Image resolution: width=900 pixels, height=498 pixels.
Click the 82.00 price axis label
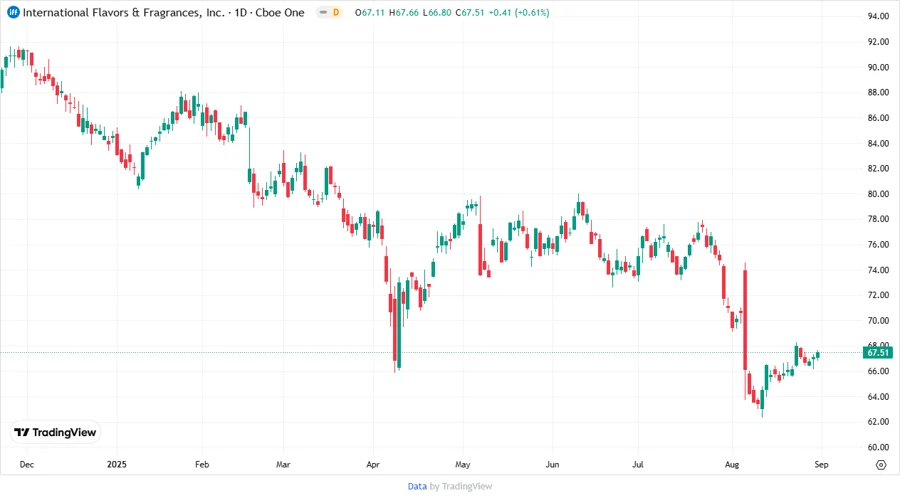[x=878, y=168]
